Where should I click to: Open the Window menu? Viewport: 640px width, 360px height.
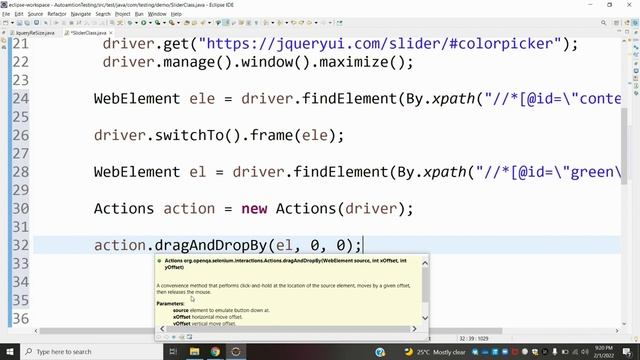coord(157,14)
